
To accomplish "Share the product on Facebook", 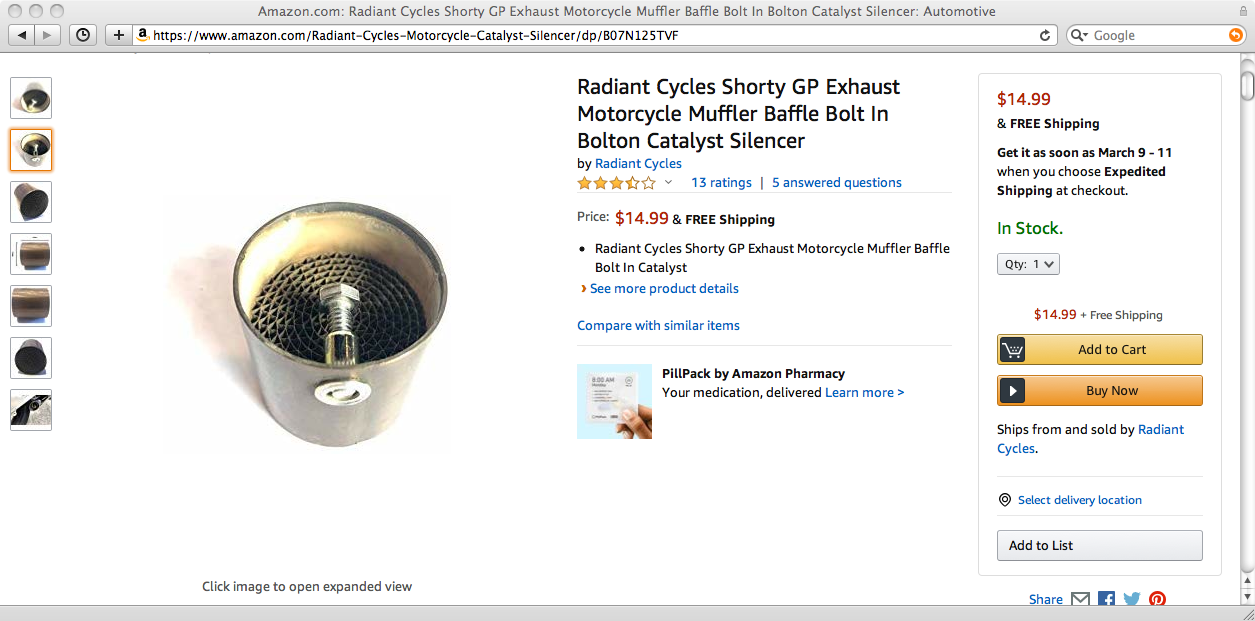I will coord(1106,599).
